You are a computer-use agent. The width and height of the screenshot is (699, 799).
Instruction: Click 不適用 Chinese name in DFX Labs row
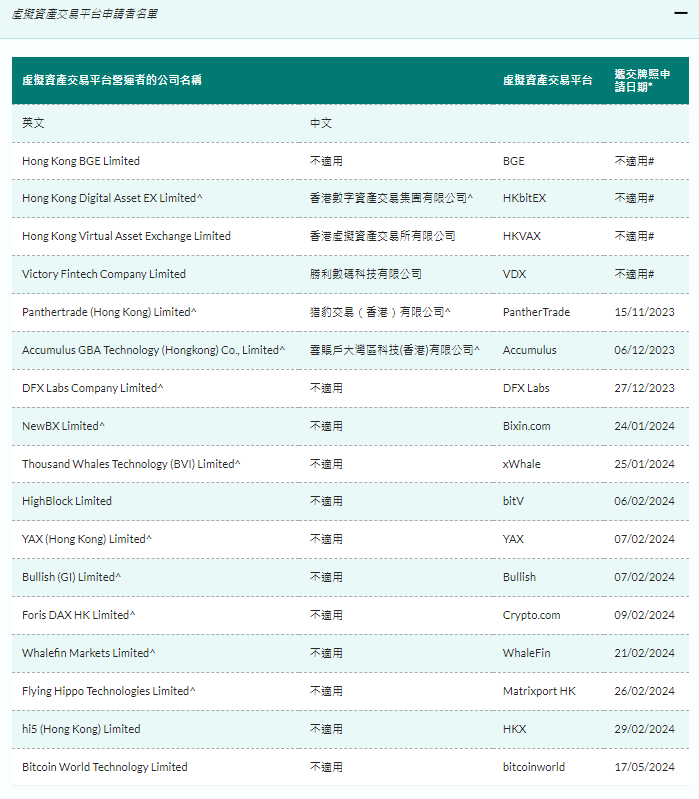pos(326,388)
